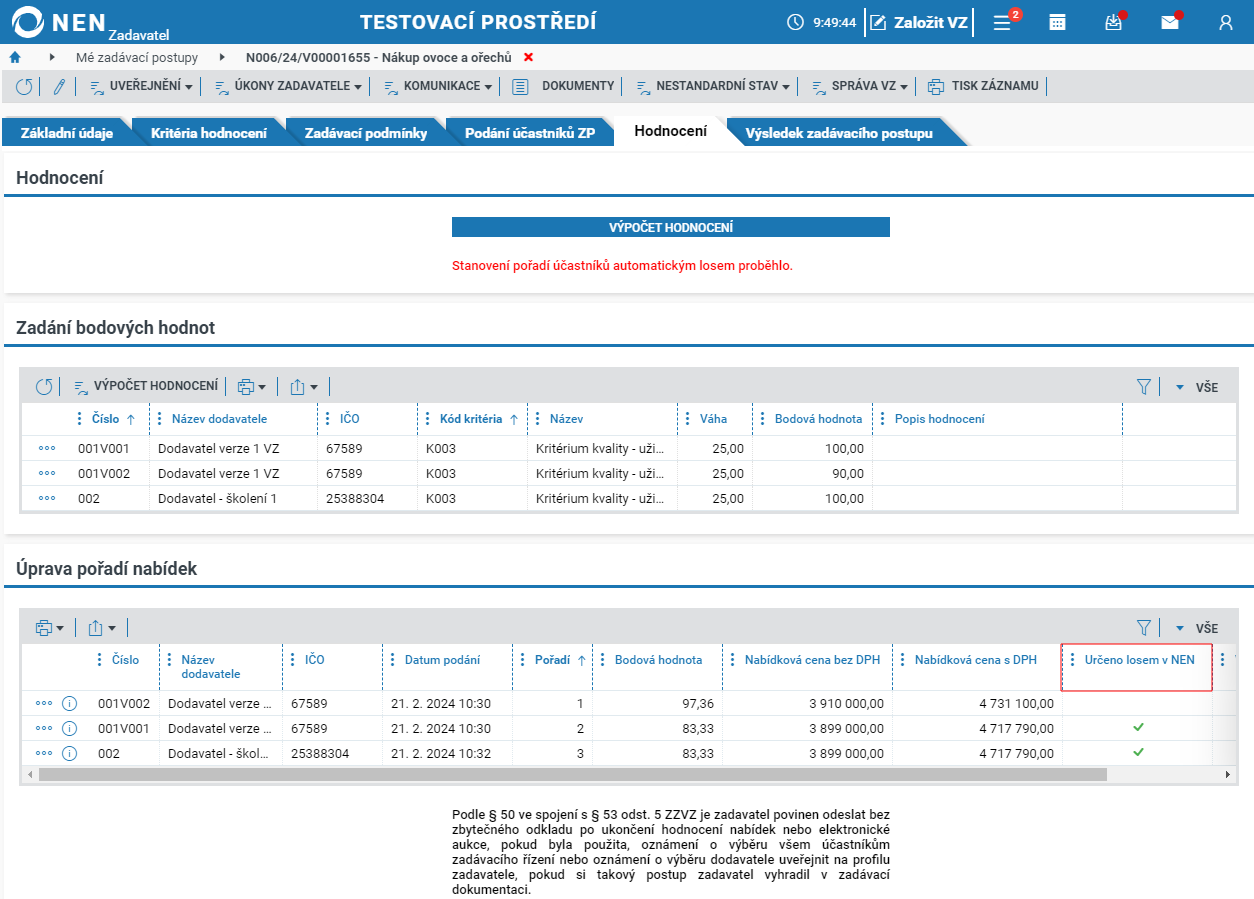Image resolution: width=1254 pixels, height=899 pixels.
Task: Open the UVEŘEJNĚNÍ dropdown menu
Action: point(141,87)
